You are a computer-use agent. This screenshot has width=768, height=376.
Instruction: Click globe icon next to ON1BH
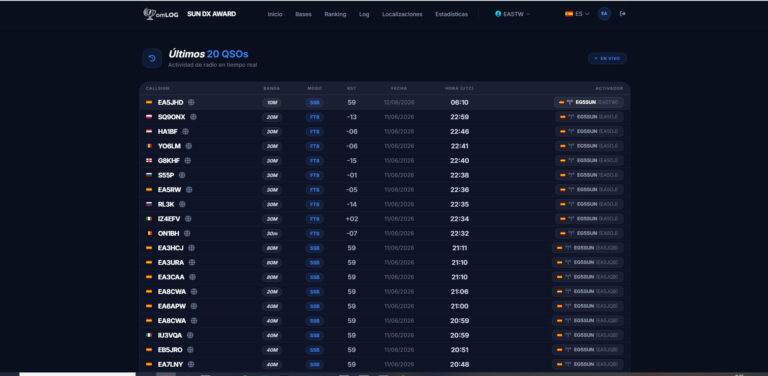[187, 234]
